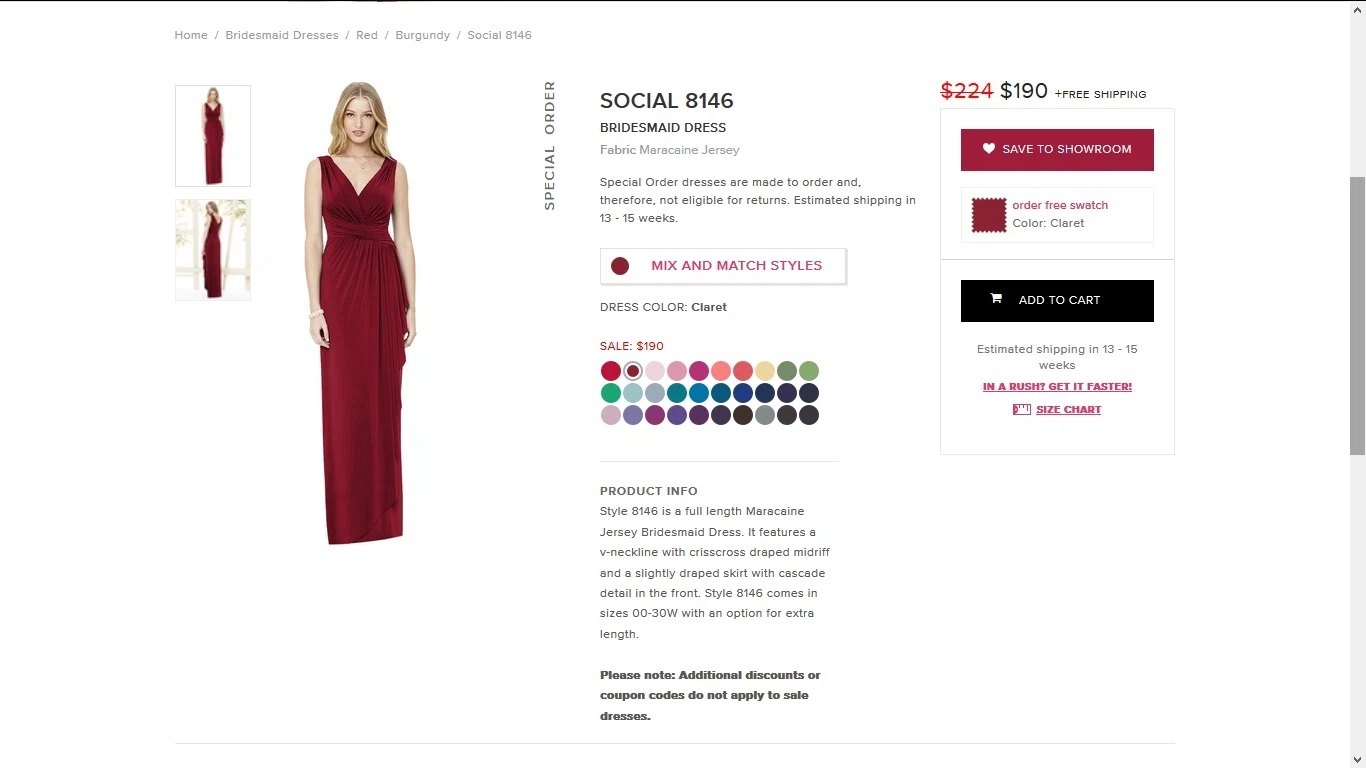Add the dress to the cart

pyautogui.click(x=1057, y=301)
